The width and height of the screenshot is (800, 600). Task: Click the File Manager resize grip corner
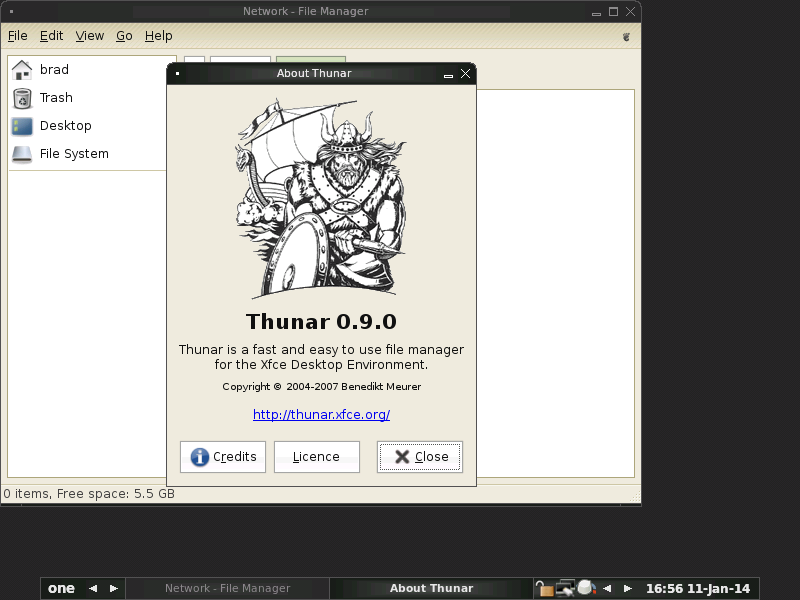[636, 496]
